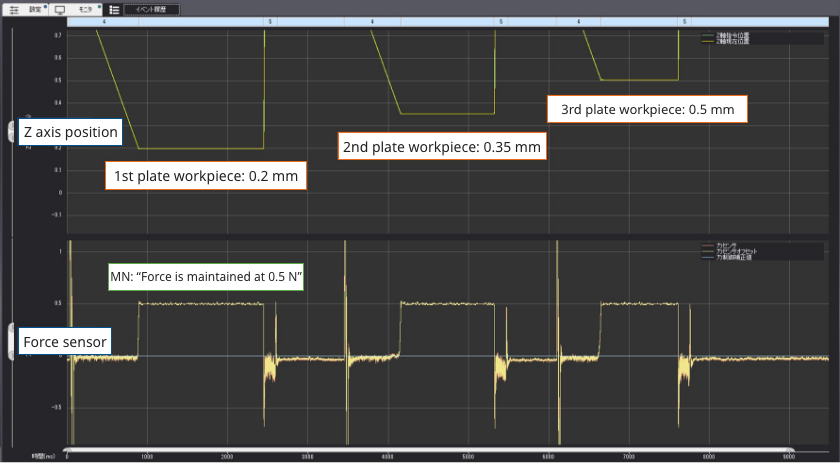Click the 'Force is maintained at 0.5 N' note
Viewport: 840px width, 463px height.
pos(206,278)
